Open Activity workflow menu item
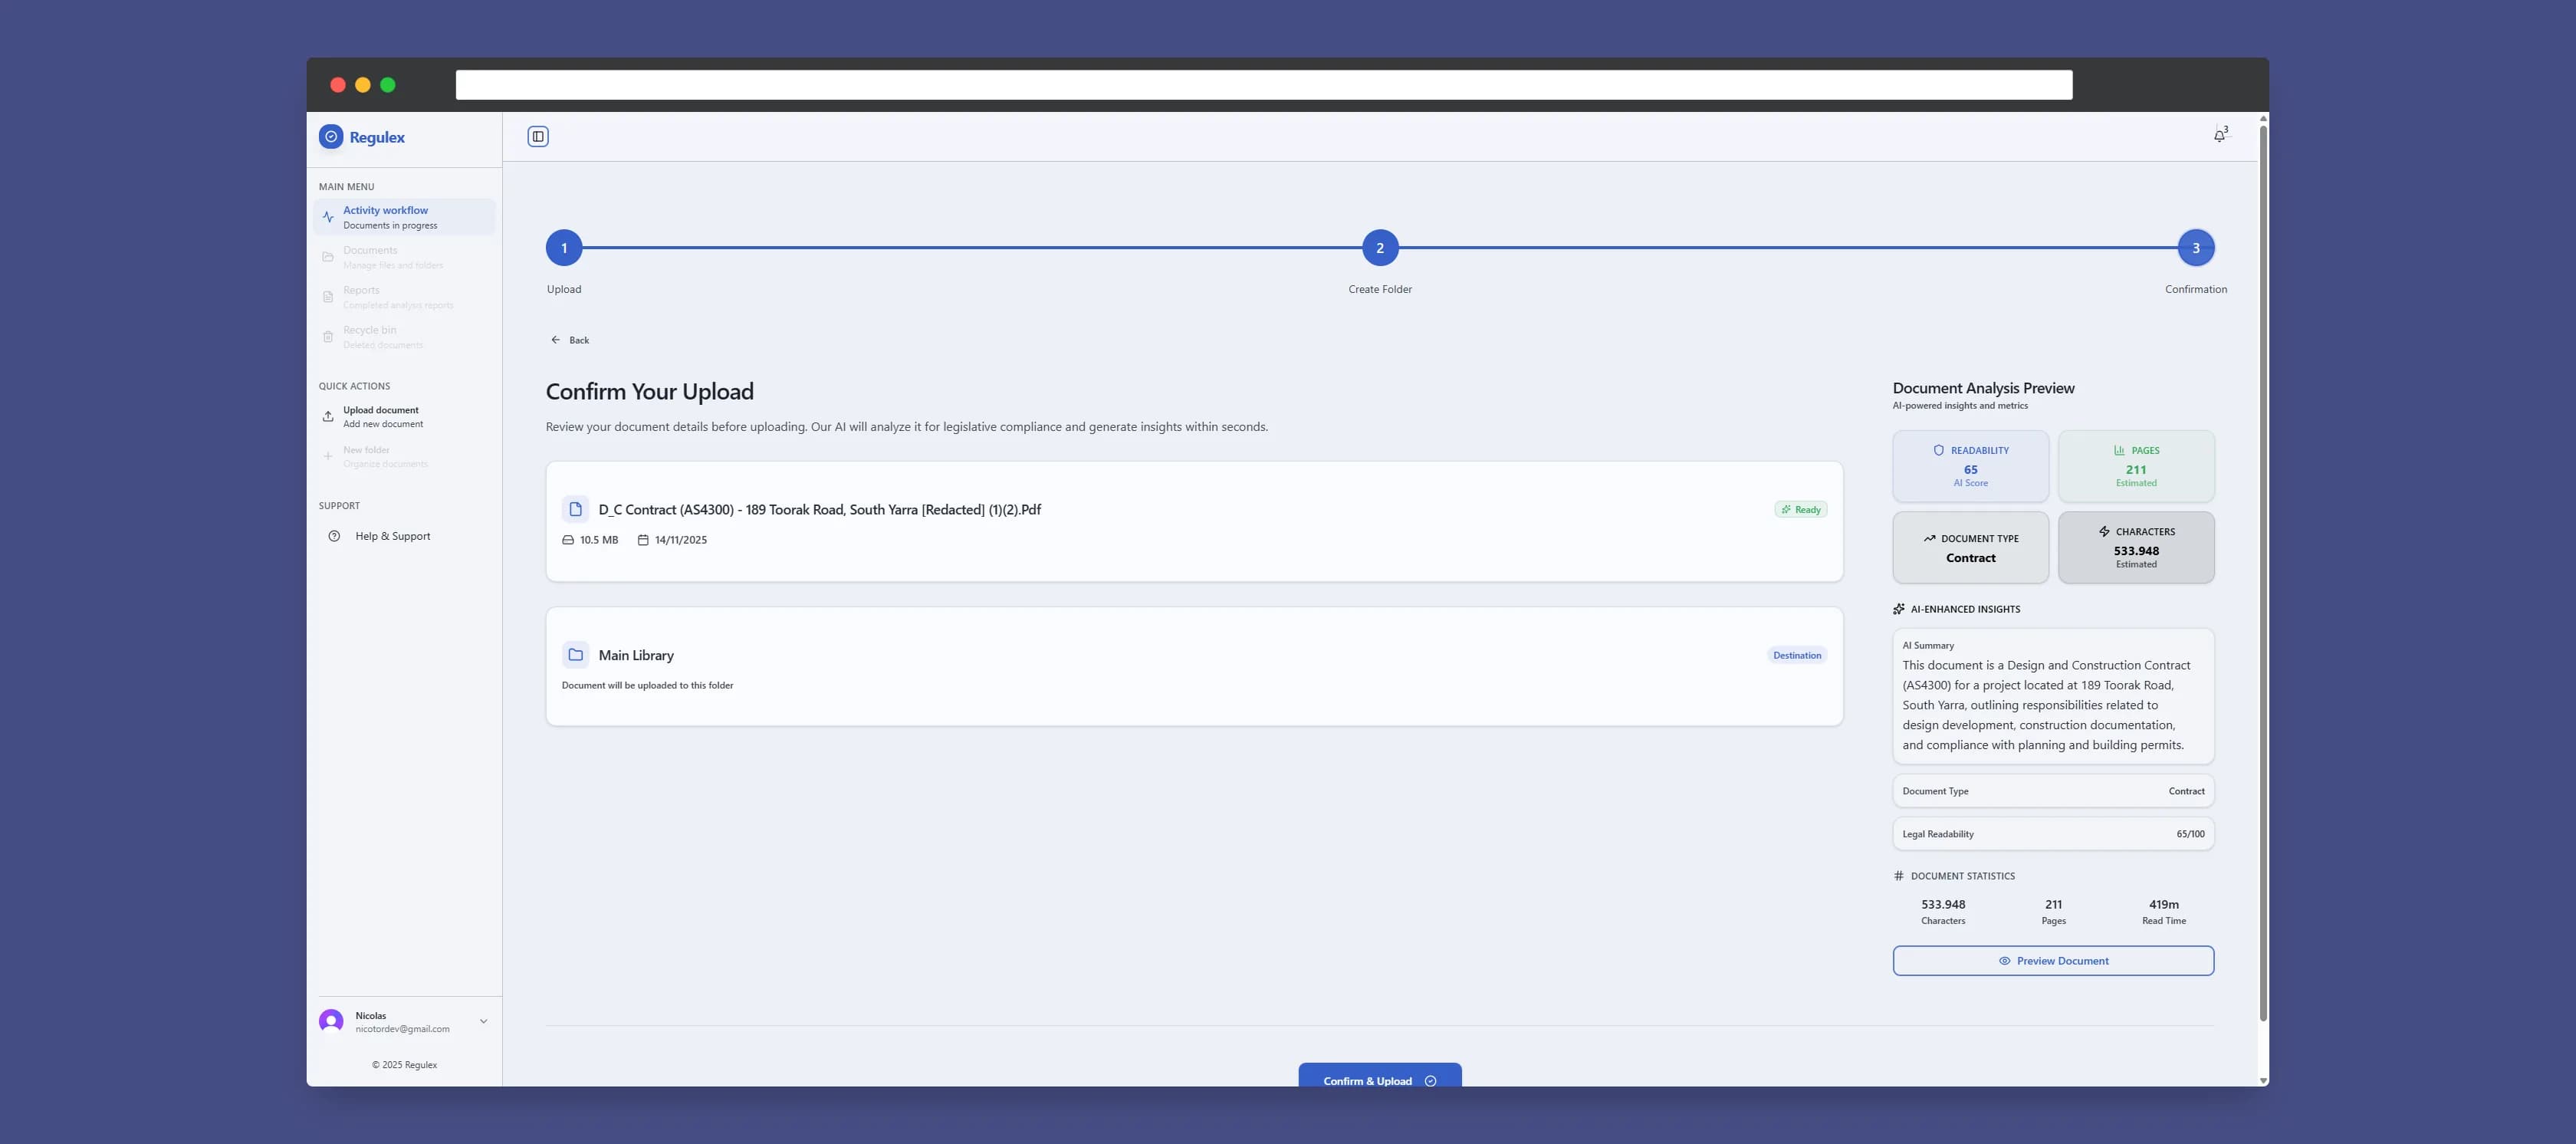This screenshot has width=2576, height=1144. click(x=404, y=217)
